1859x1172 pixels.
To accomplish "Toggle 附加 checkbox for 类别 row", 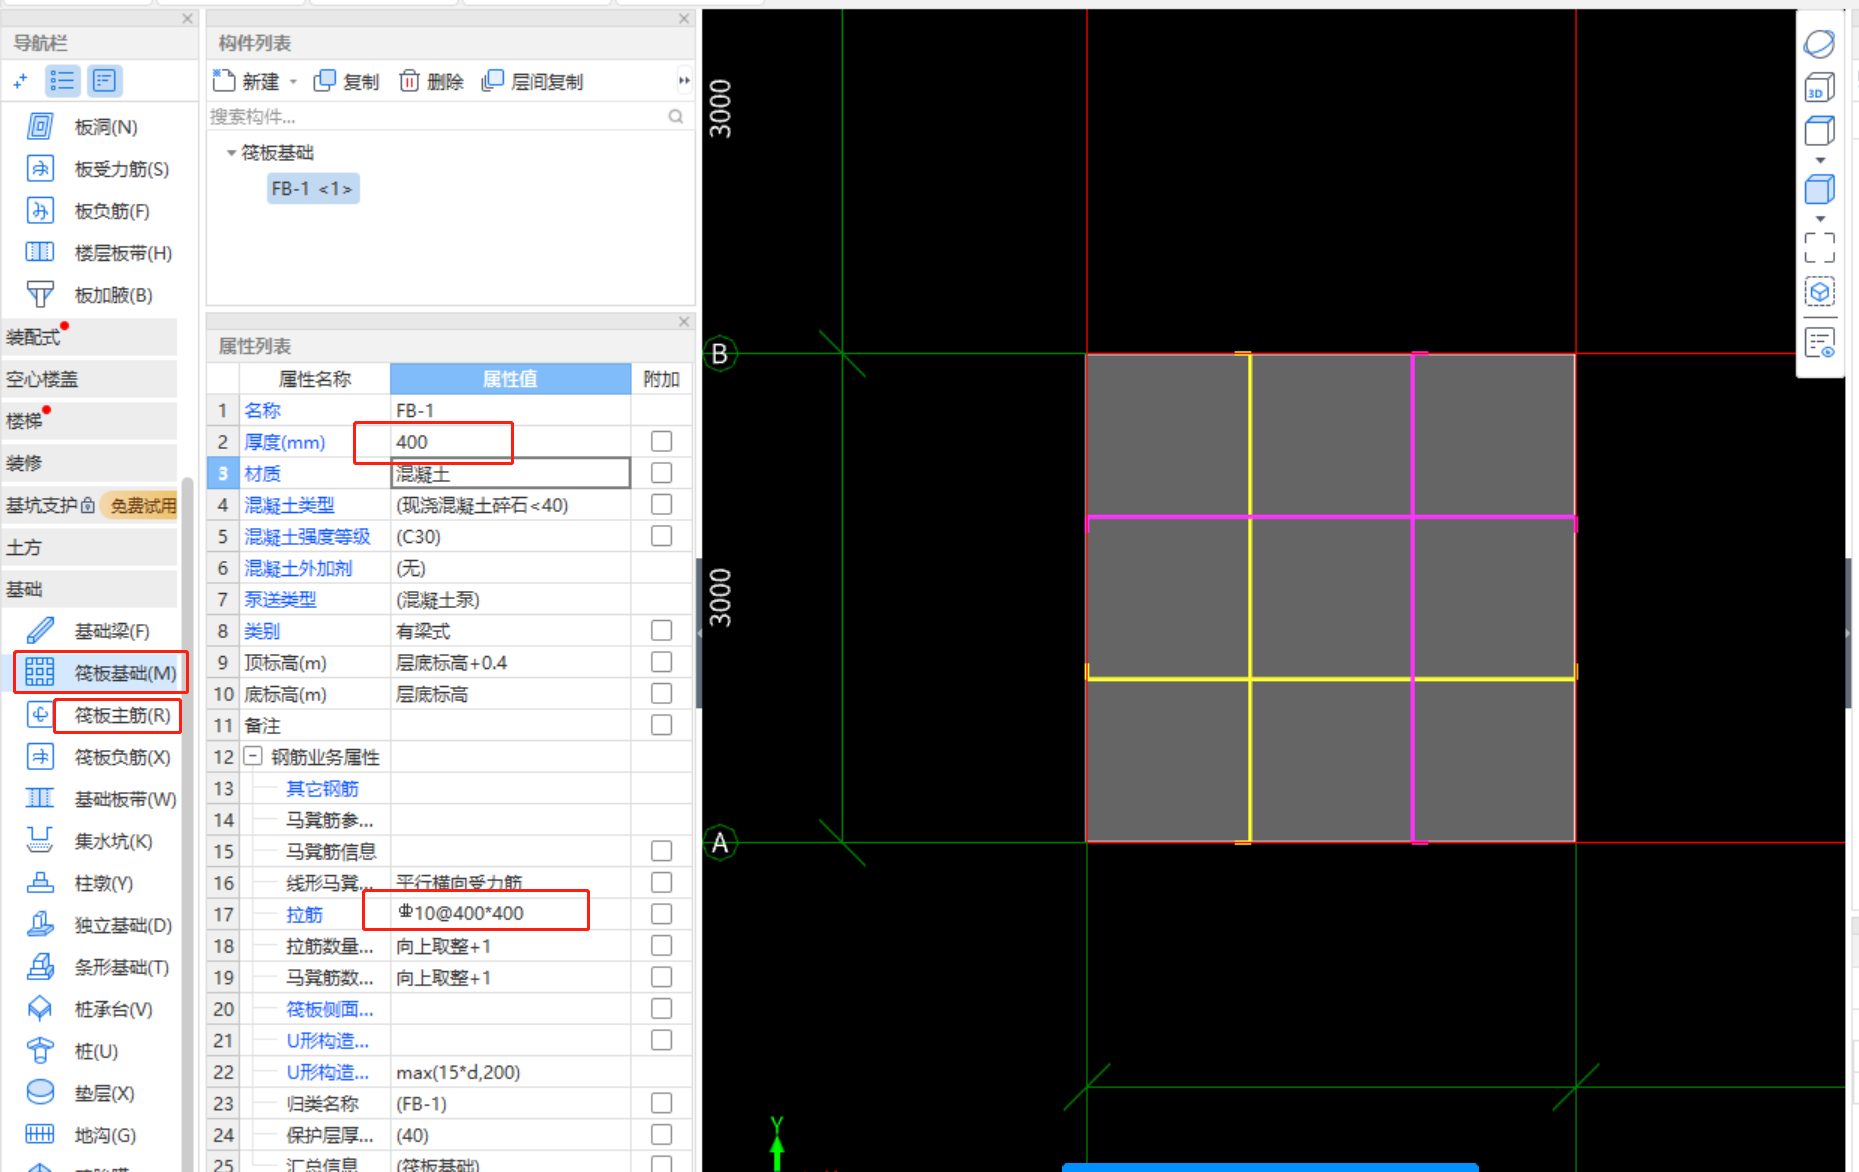I will (661, 630).
